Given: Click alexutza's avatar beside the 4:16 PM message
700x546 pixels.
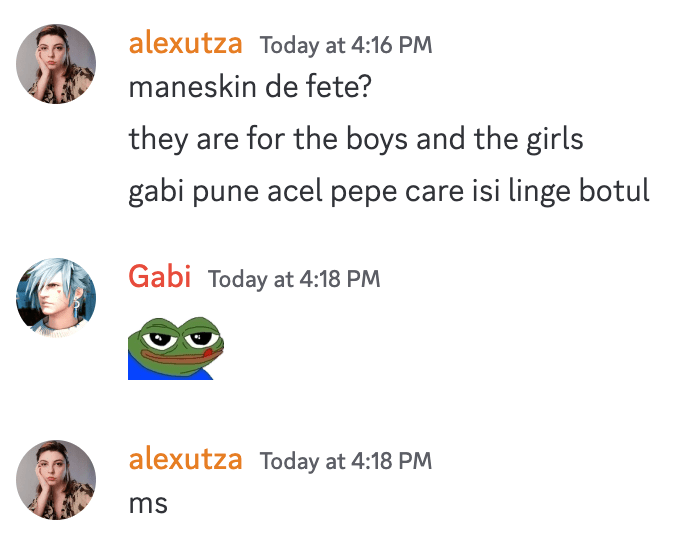Looking at the screenshot, I should tap(56, 64).
